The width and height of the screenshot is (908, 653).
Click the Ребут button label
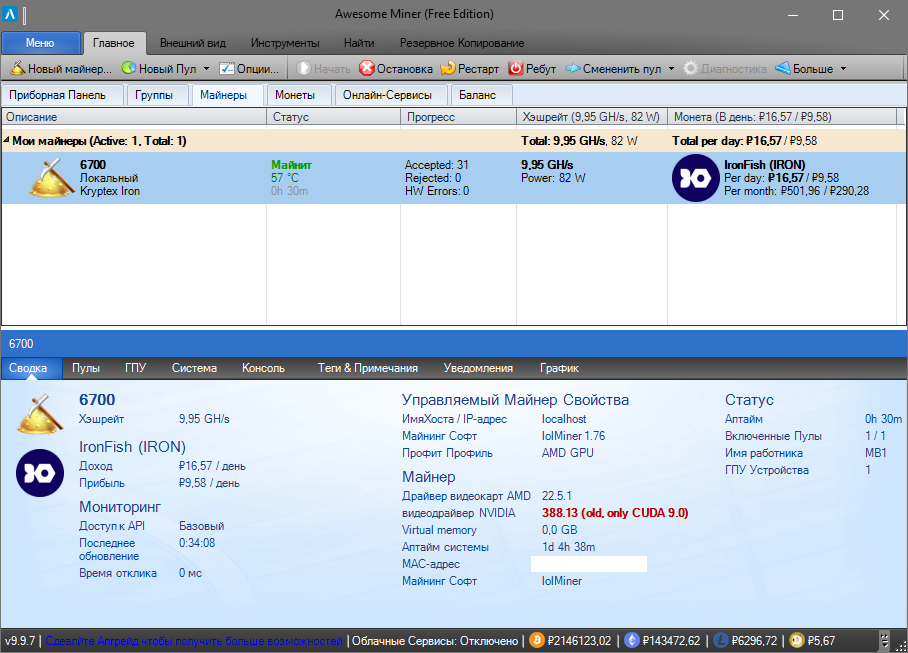(541, 69)
